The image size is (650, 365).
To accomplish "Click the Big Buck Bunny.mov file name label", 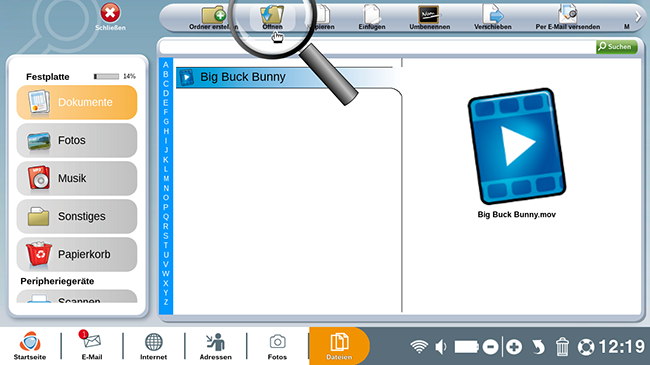I will coord(517,214).
